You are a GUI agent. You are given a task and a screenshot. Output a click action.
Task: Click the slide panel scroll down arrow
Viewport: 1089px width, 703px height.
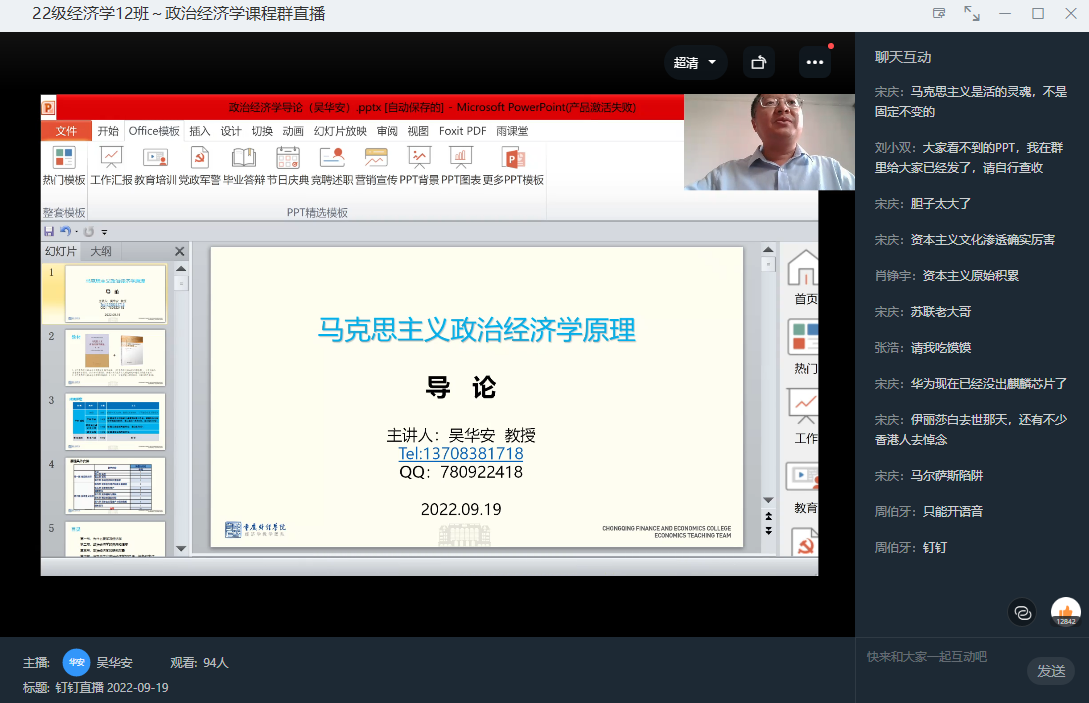[181, 548]
